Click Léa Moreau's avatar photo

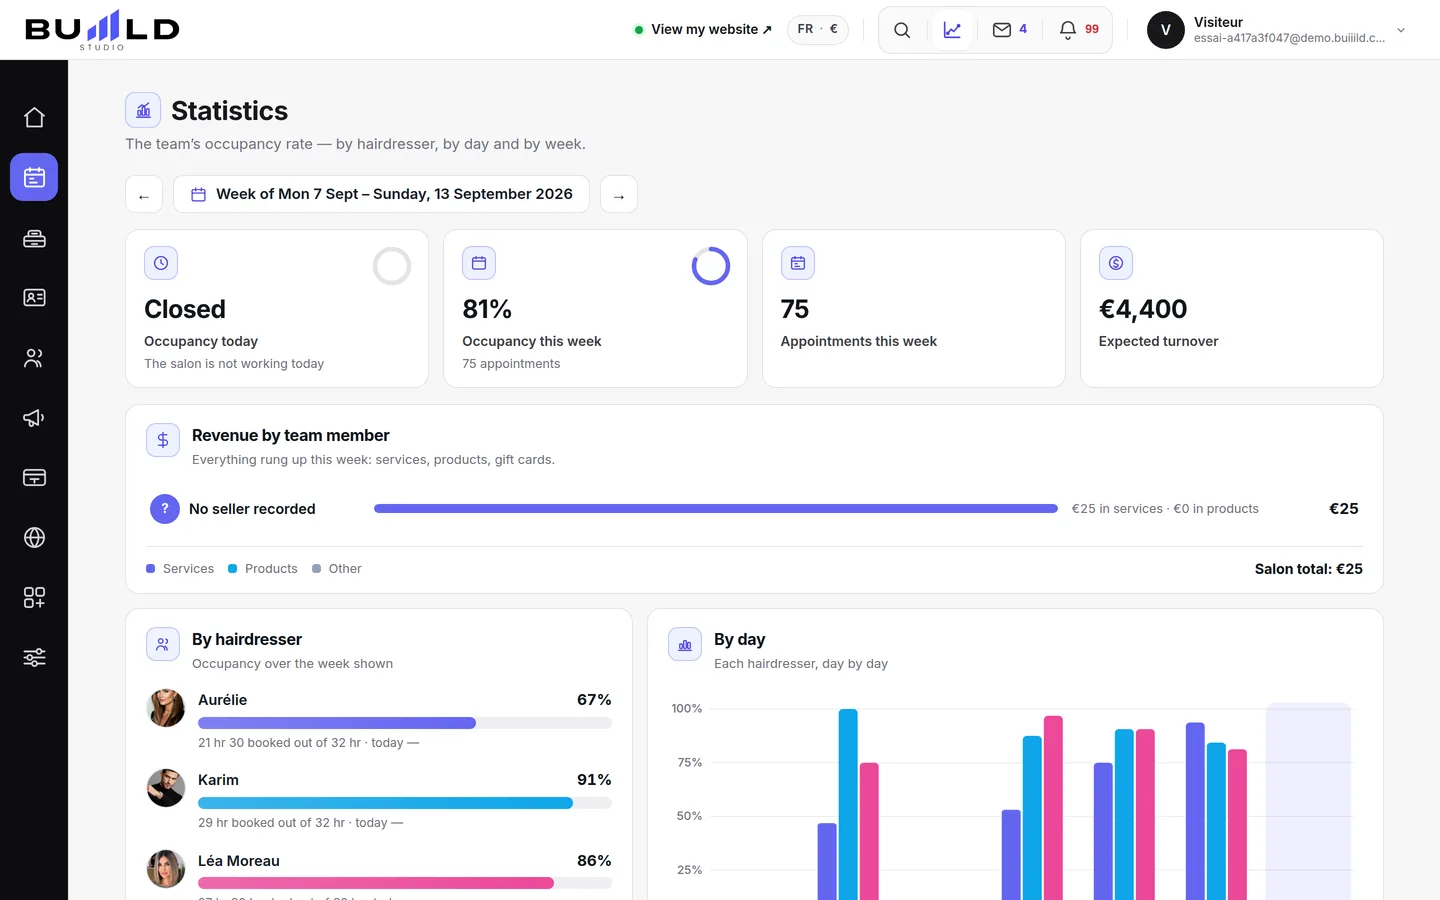[x=166, y=869]
